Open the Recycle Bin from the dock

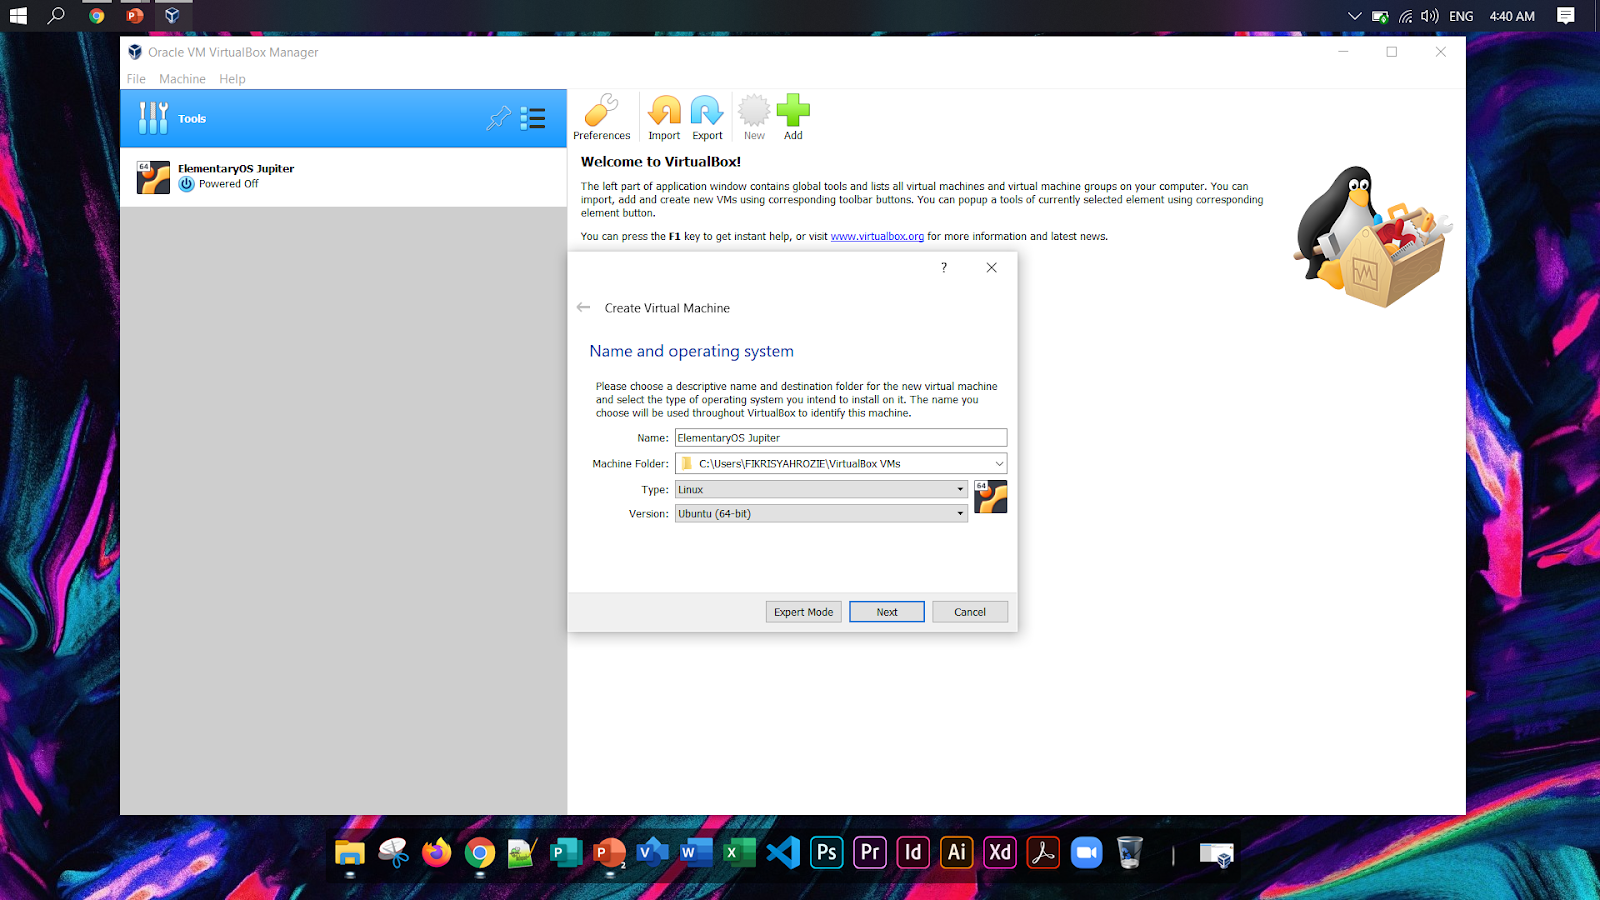pos(1130,853)
